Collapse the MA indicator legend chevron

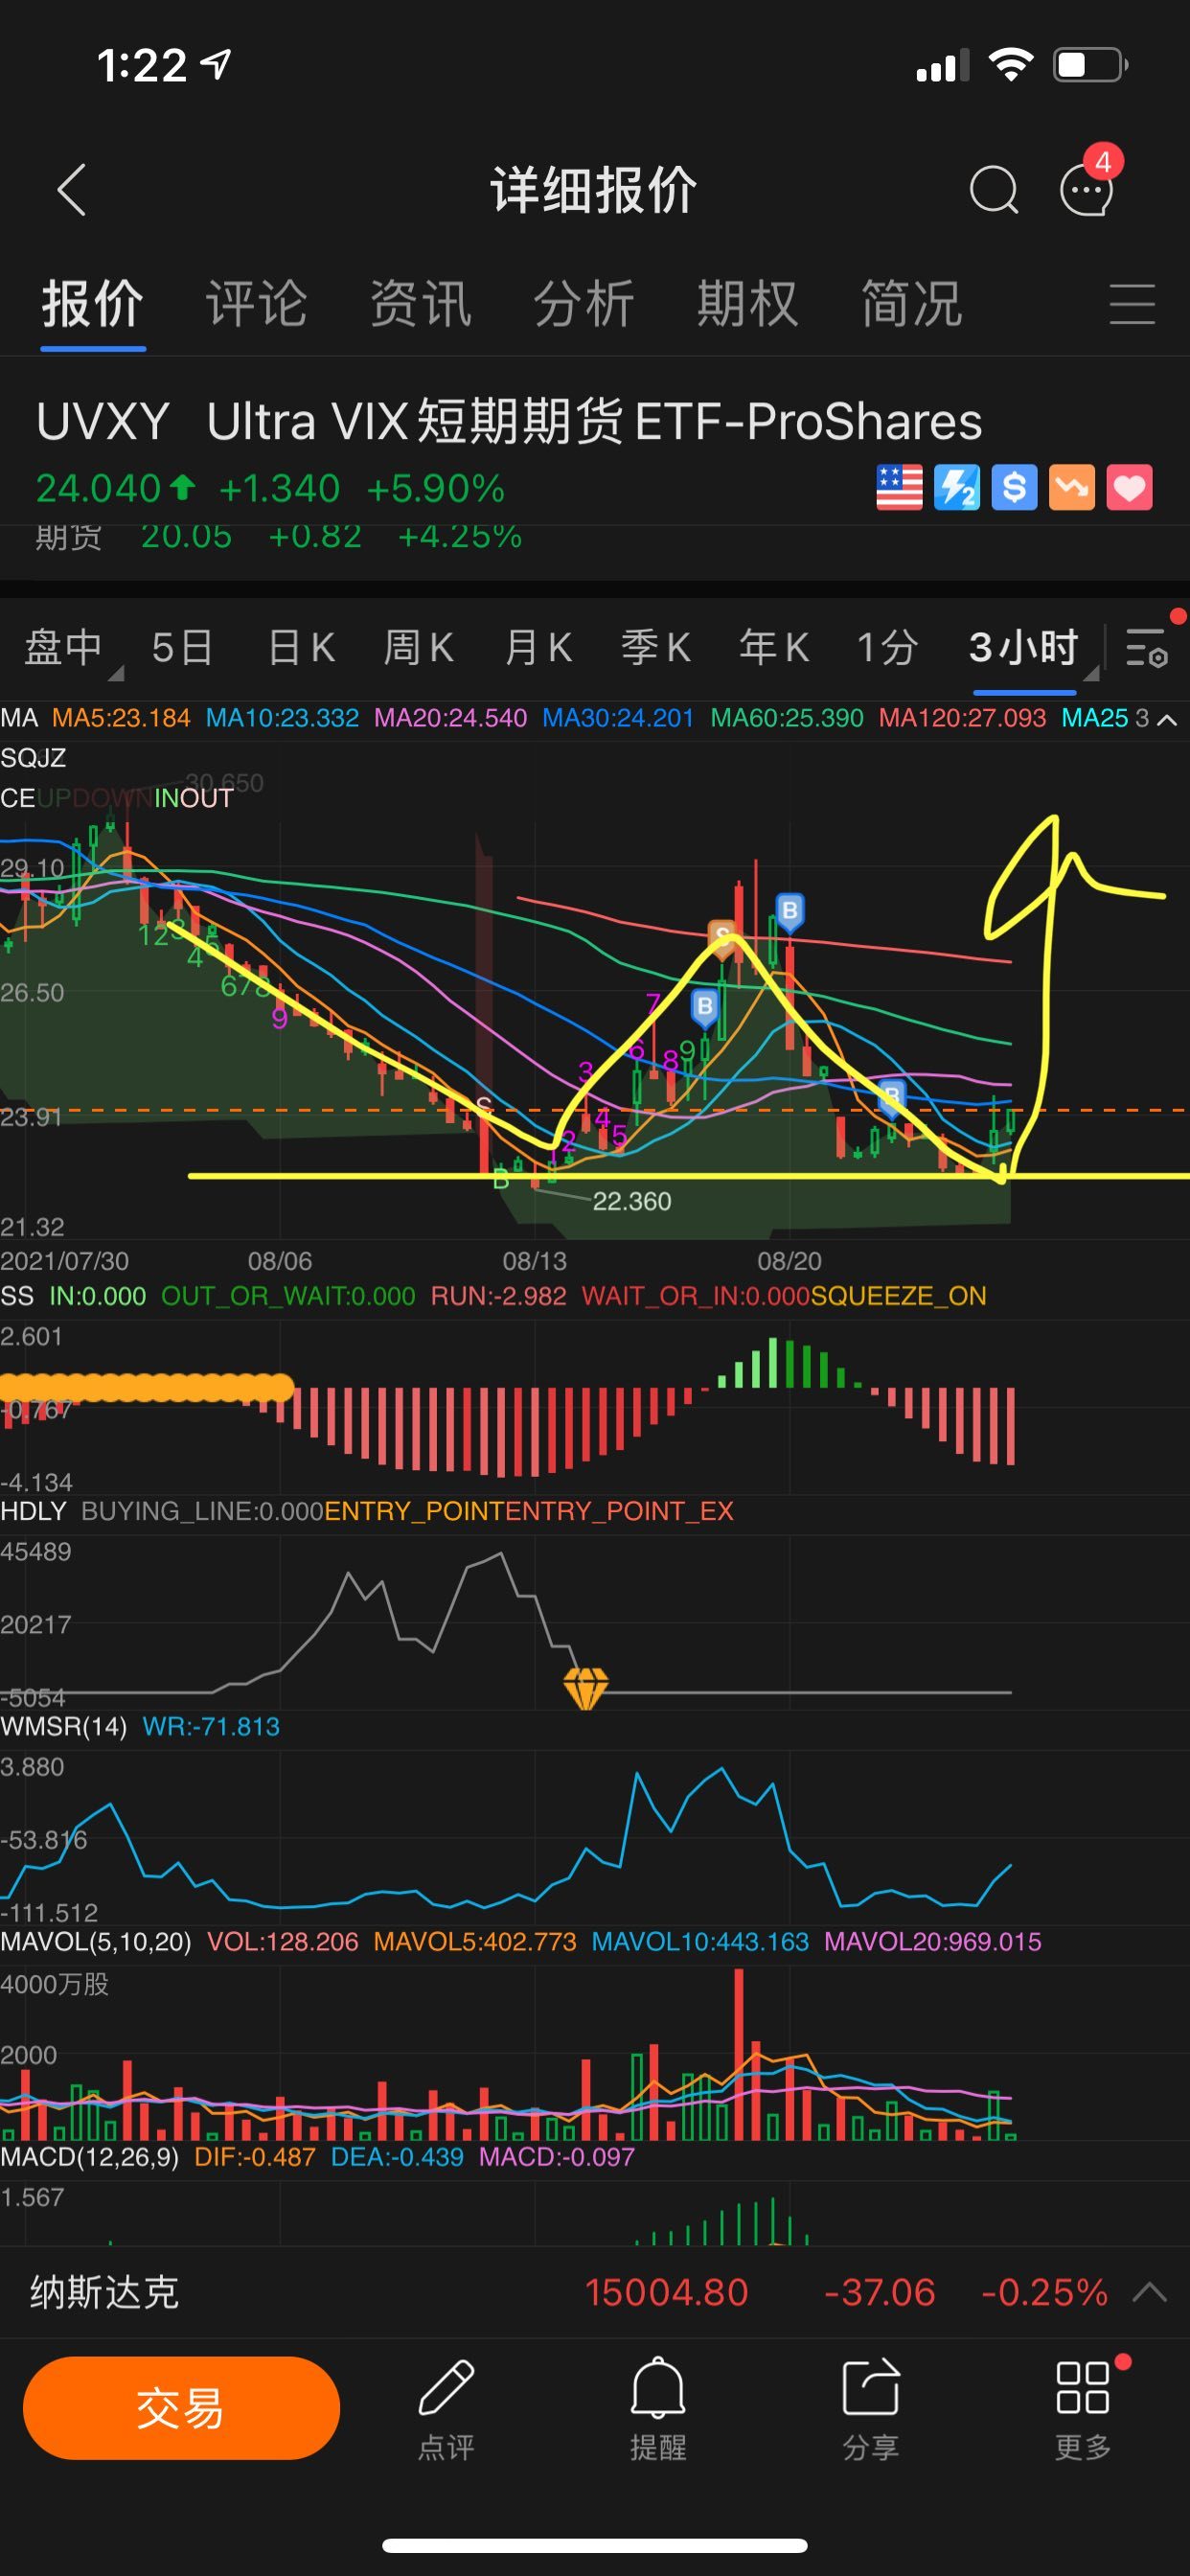tap(1166, 719)
